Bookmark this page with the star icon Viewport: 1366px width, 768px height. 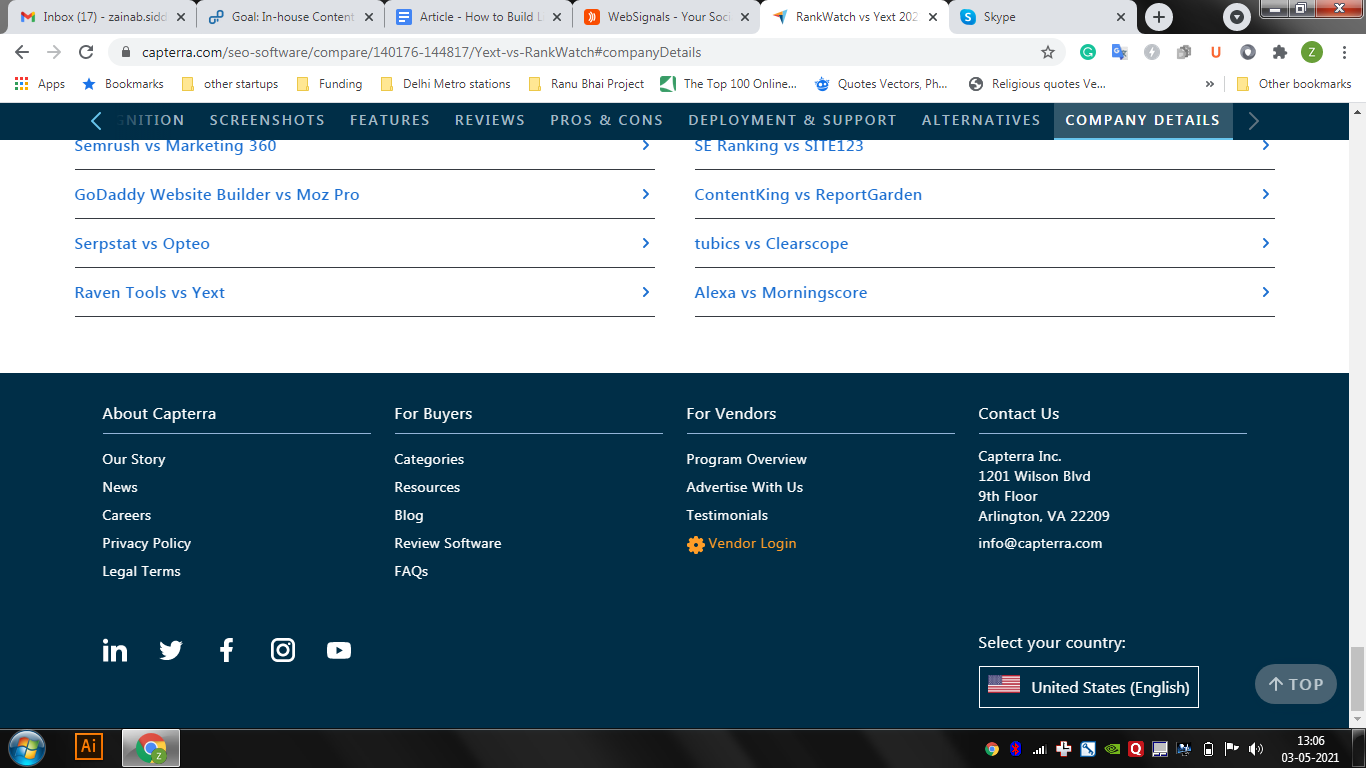point(1048,52)
